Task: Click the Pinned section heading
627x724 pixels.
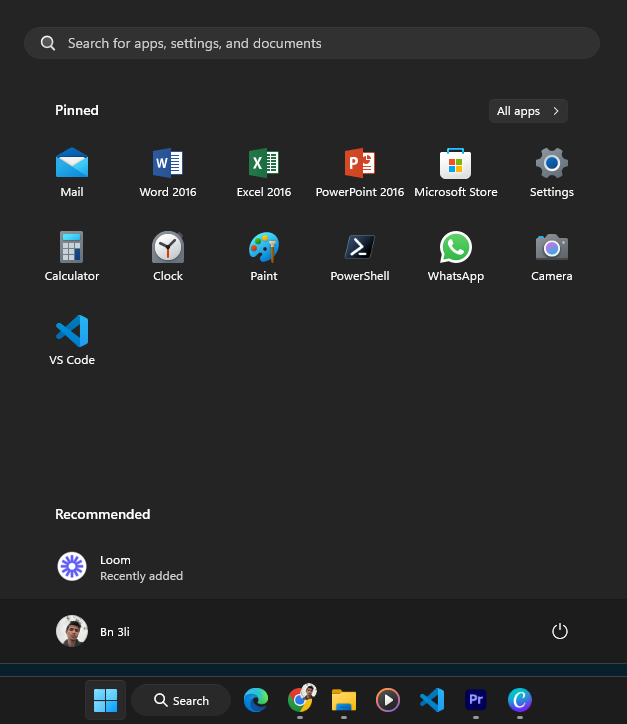Action: [x=77, y=110]
